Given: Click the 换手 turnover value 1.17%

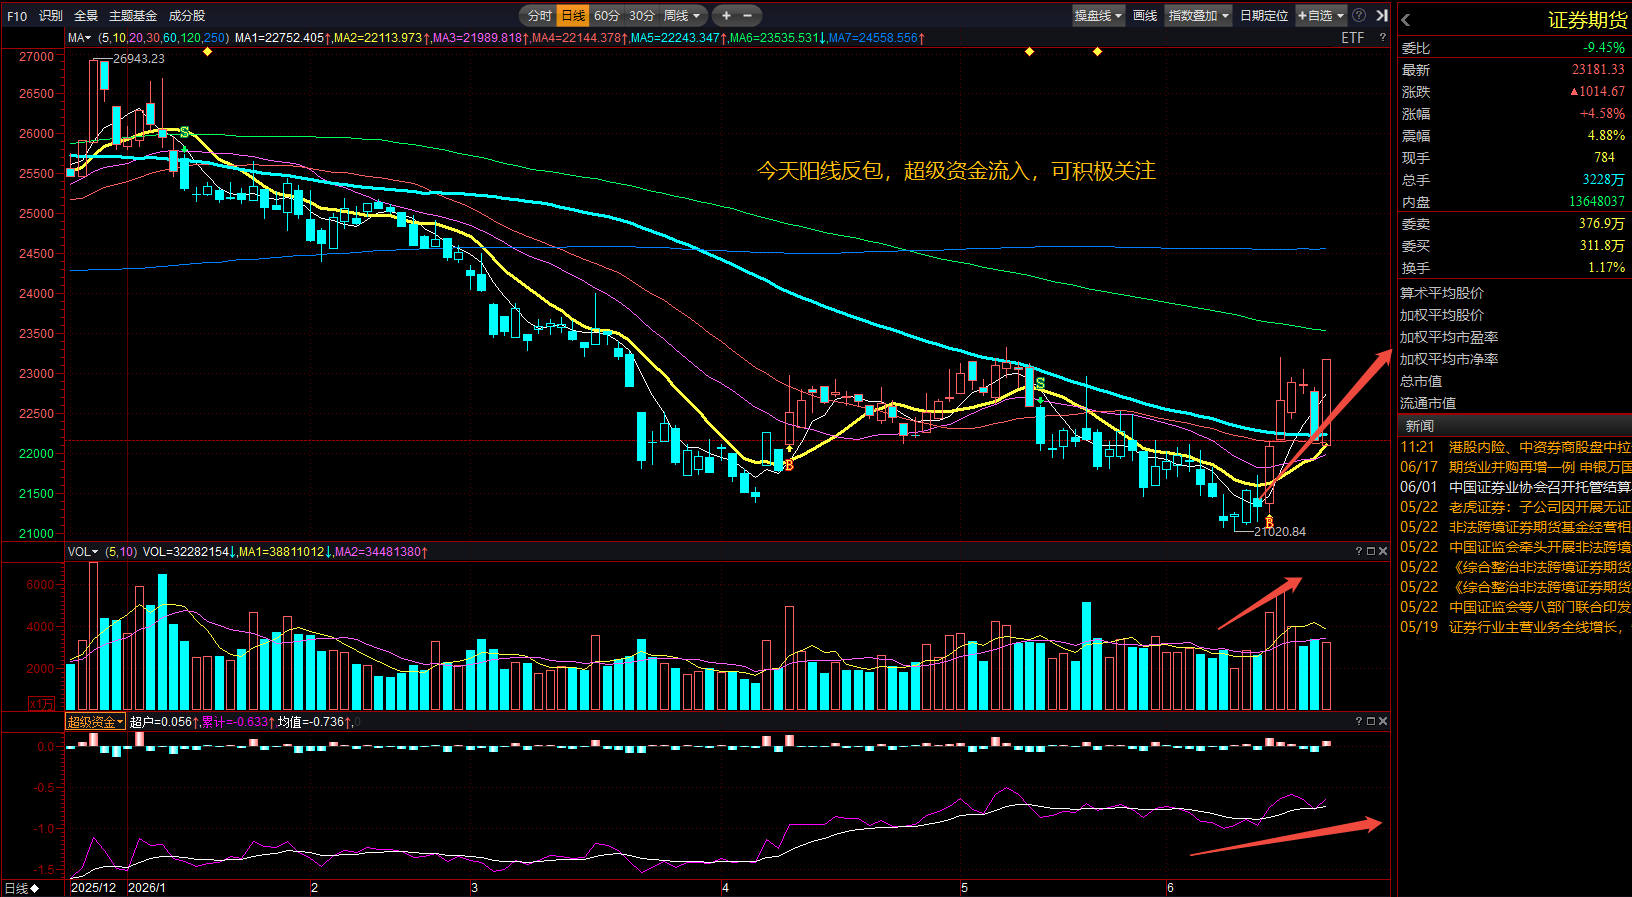Looking at the screenshot, I should pos(1606,268).
